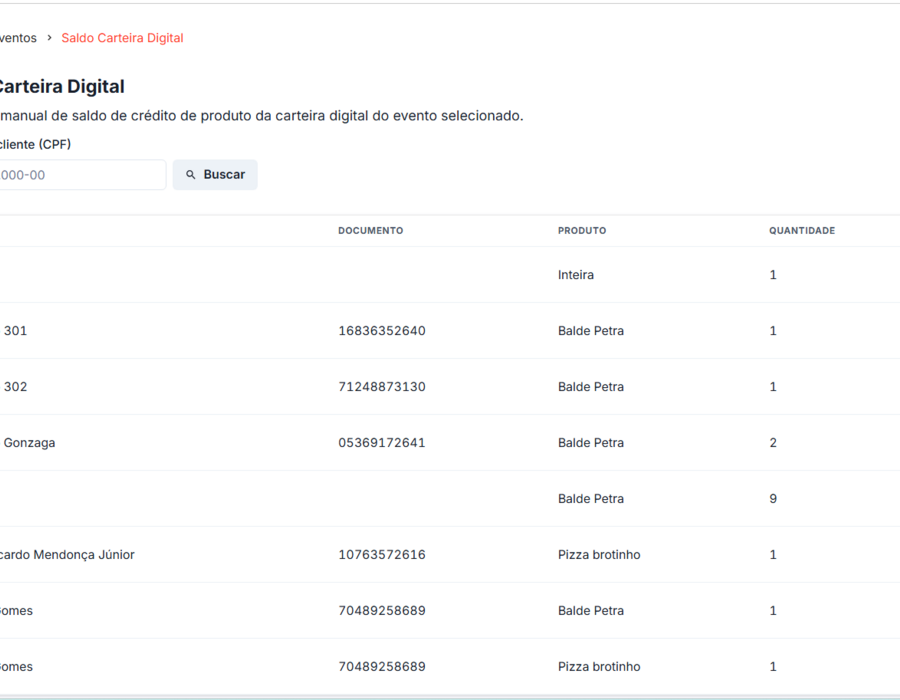900x700 pixels.
Task: Select document number 71248873130
Action: [382, 387]
